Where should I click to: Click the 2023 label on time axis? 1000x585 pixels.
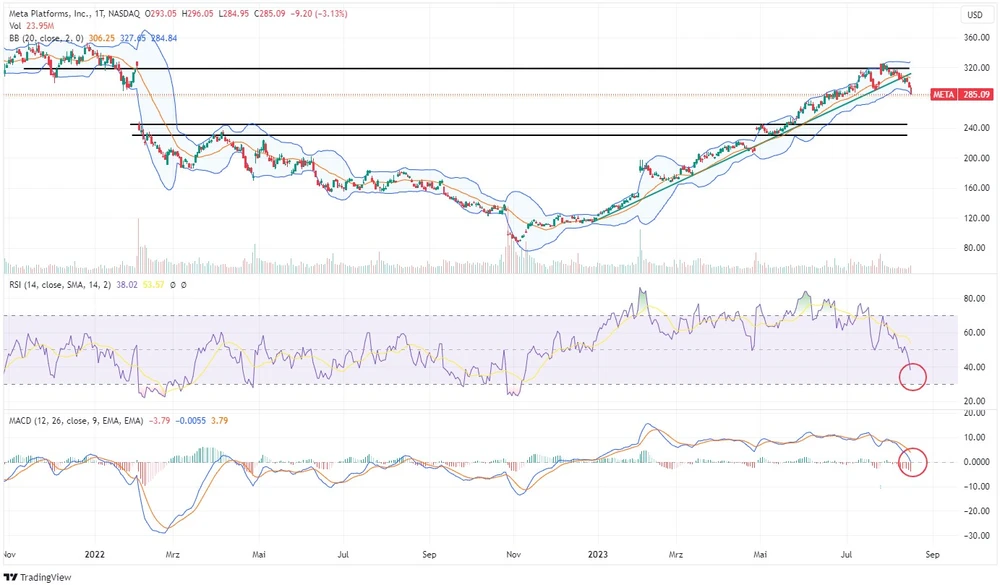599,552
